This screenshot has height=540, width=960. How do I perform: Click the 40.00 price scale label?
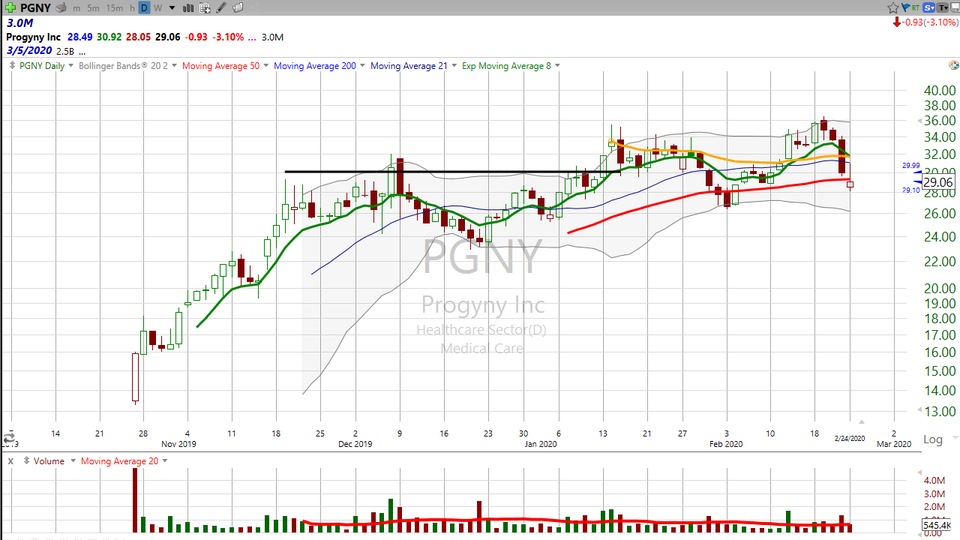[939, 91]
